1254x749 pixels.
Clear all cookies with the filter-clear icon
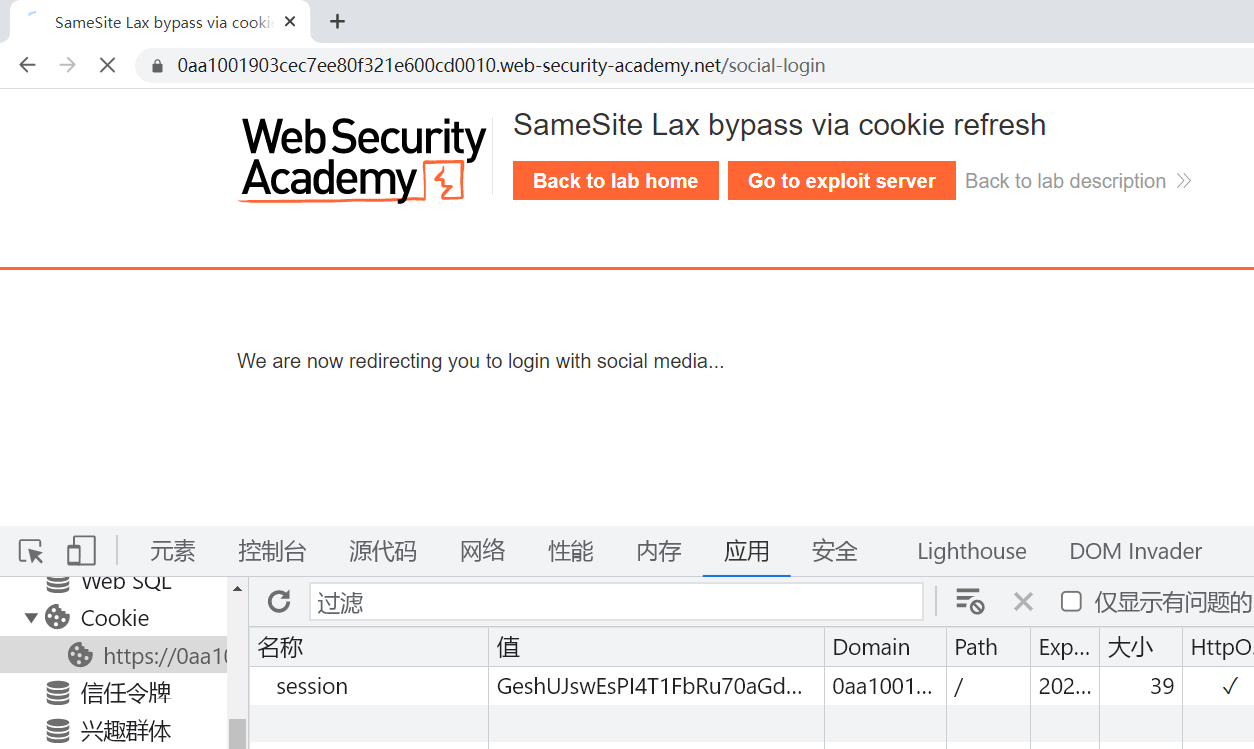[969, 601]
